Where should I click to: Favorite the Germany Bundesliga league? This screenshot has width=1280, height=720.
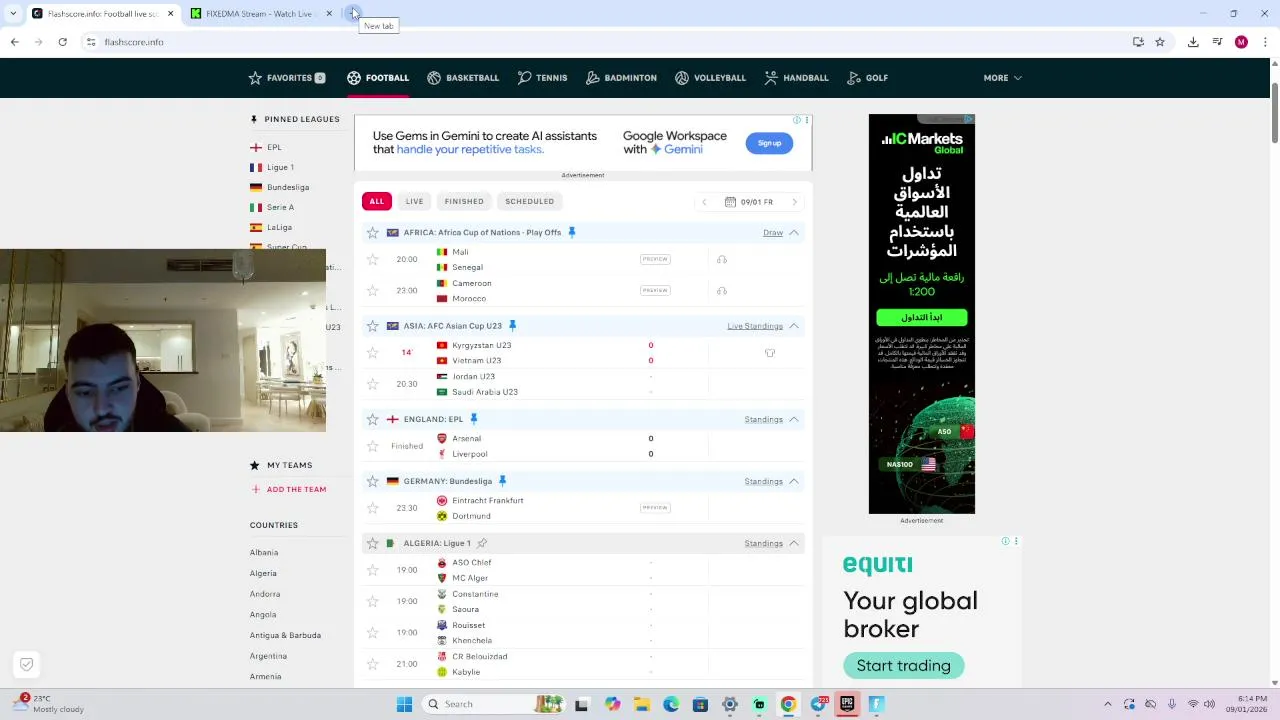[x=373, y=481]
